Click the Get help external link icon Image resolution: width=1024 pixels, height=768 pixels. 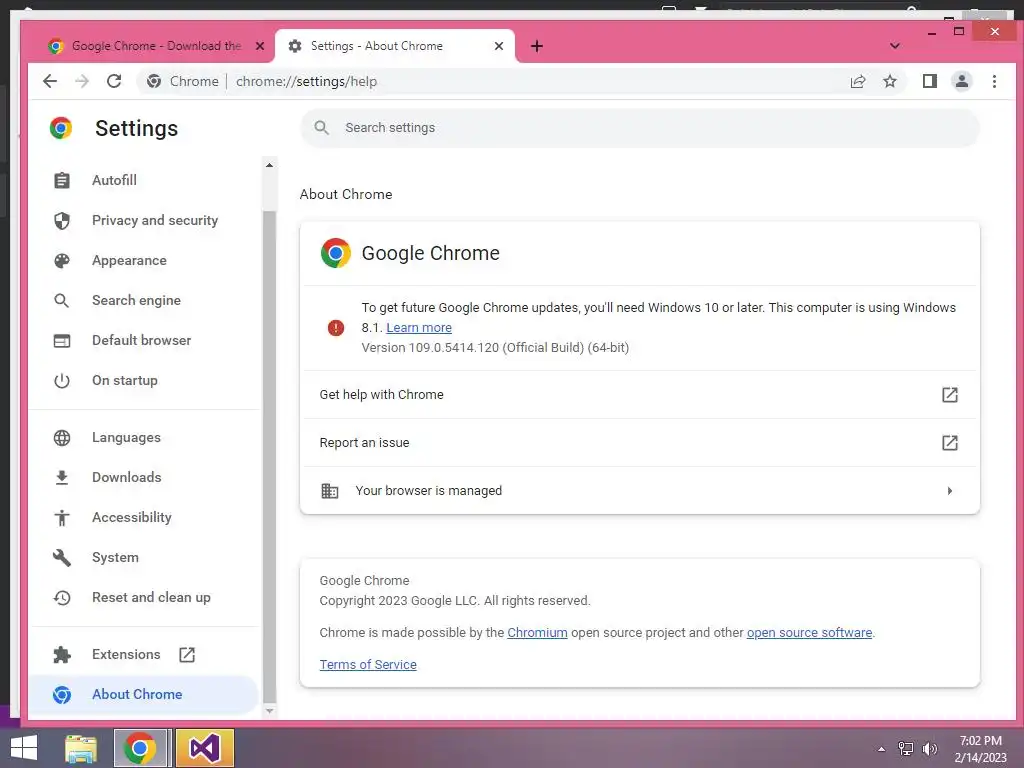tap(950, 394)
